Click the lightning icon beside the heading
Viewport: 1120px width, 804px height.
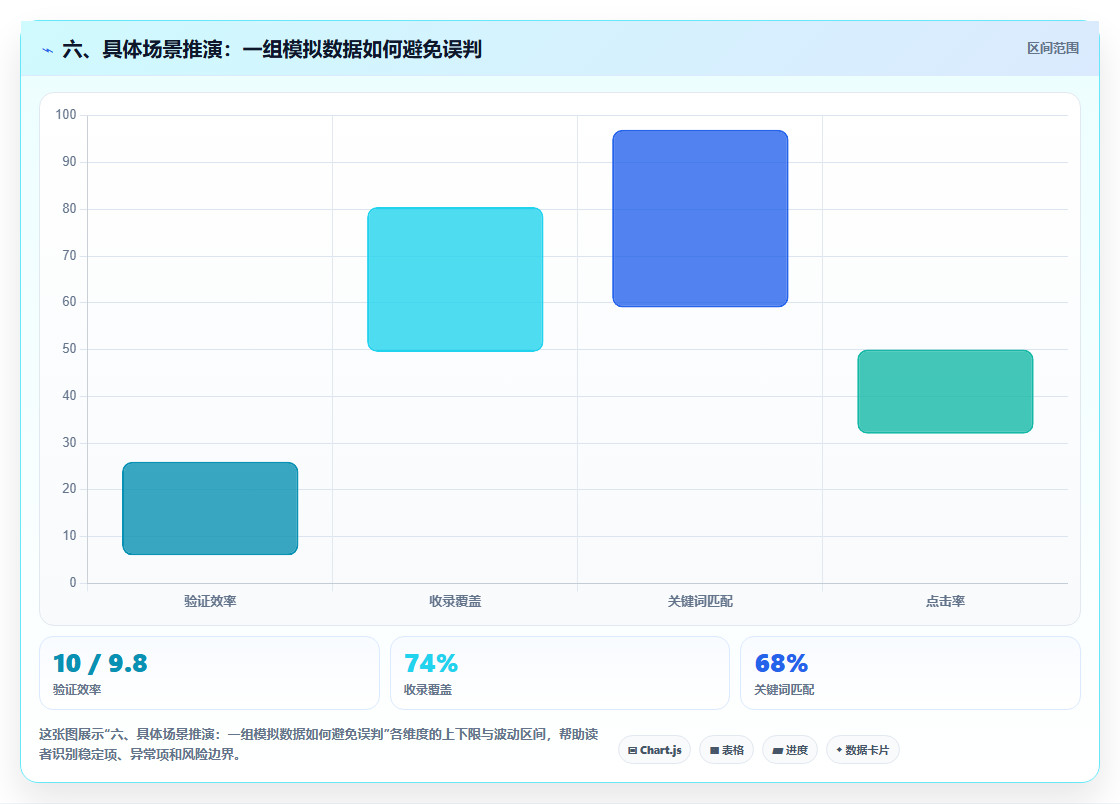pos(47,51)
